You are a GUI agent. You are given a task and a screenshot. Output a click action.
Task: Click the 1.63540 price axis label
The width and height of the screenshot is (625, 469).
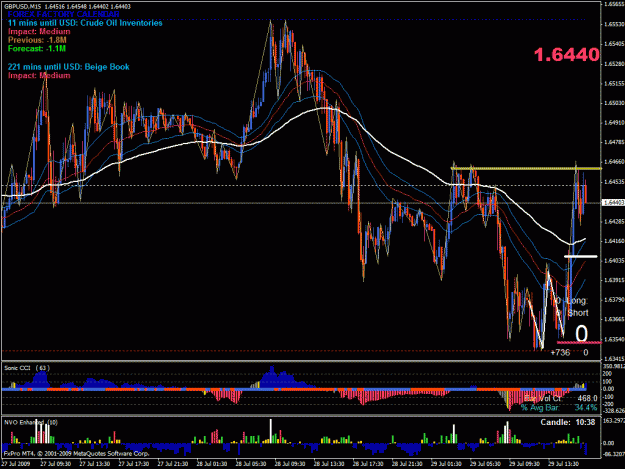tap(614, 339)
